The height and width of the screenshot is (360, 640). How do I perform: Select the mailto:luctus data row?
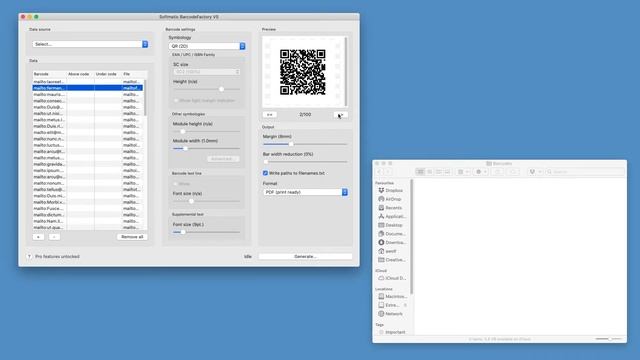click(x=87, y=145)
